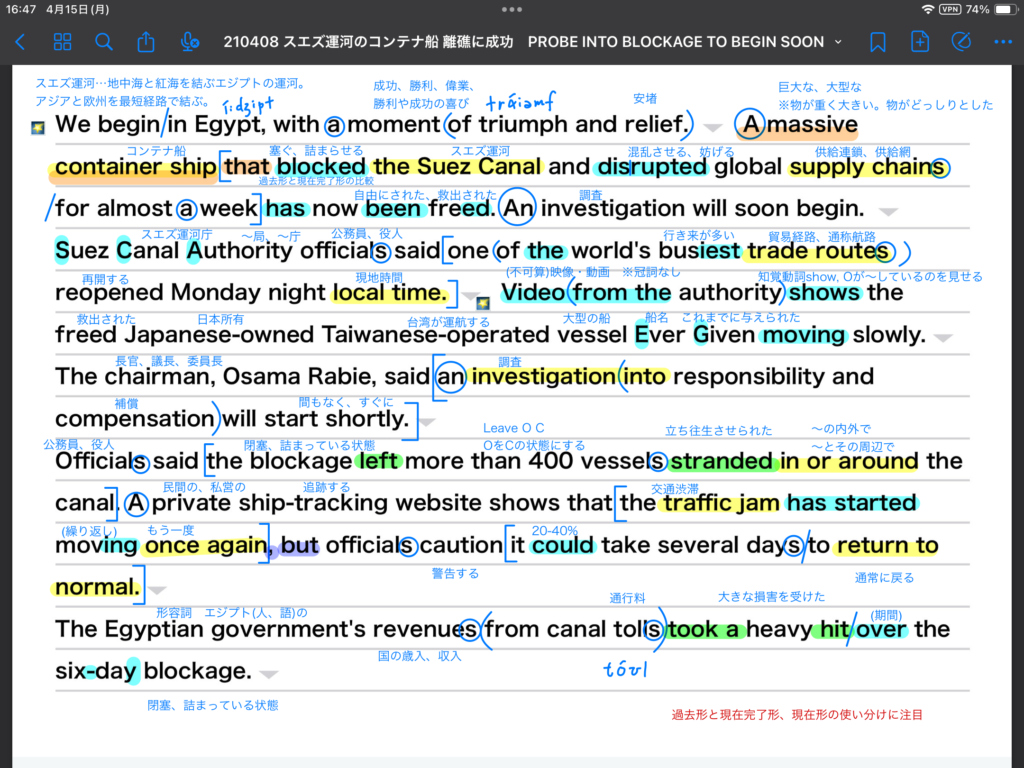Tap the highlighted phrase "traffic jam"
The width and height of the screenshot is (1024, 768).
point(721,503)
